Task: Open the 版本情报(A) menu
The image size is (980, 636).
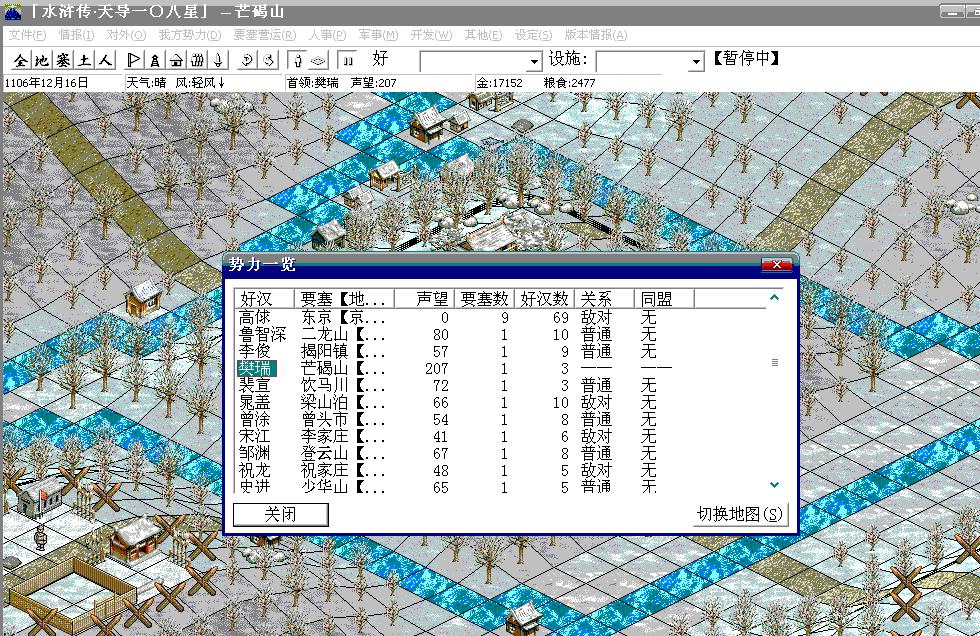Action: pyautogui.click(x=596, y=35)
